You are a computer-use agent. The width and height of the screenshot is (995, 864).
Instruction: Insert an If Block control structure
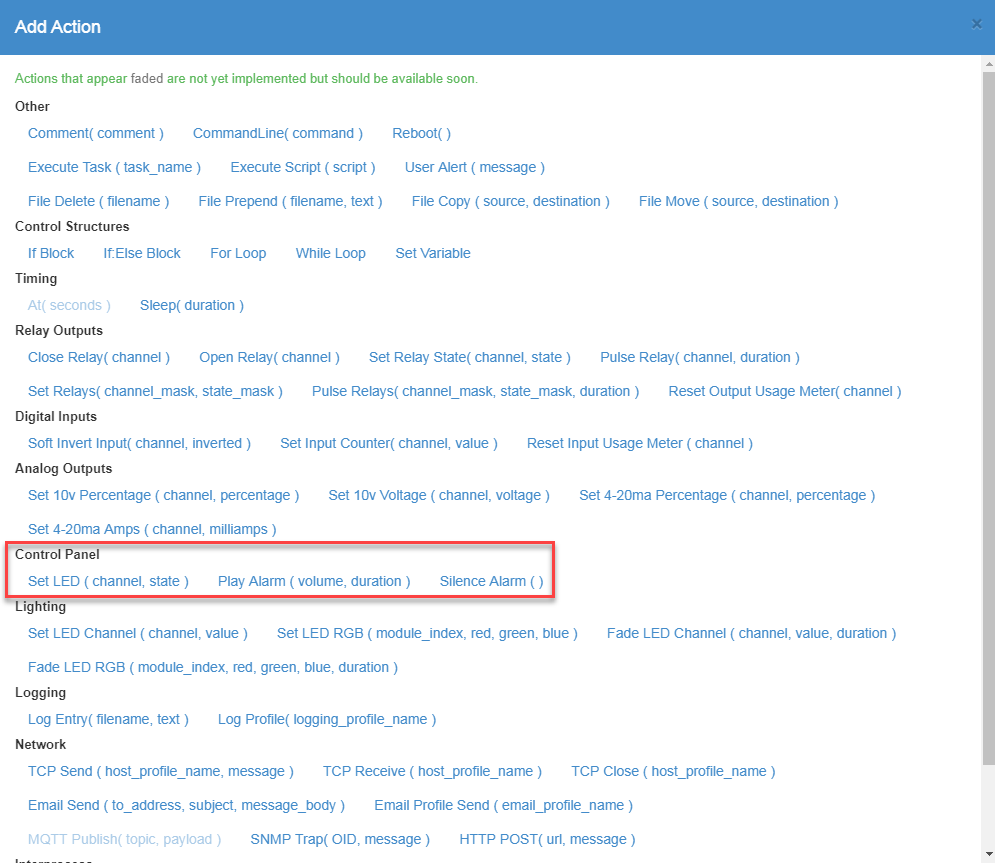pos(51,253)
